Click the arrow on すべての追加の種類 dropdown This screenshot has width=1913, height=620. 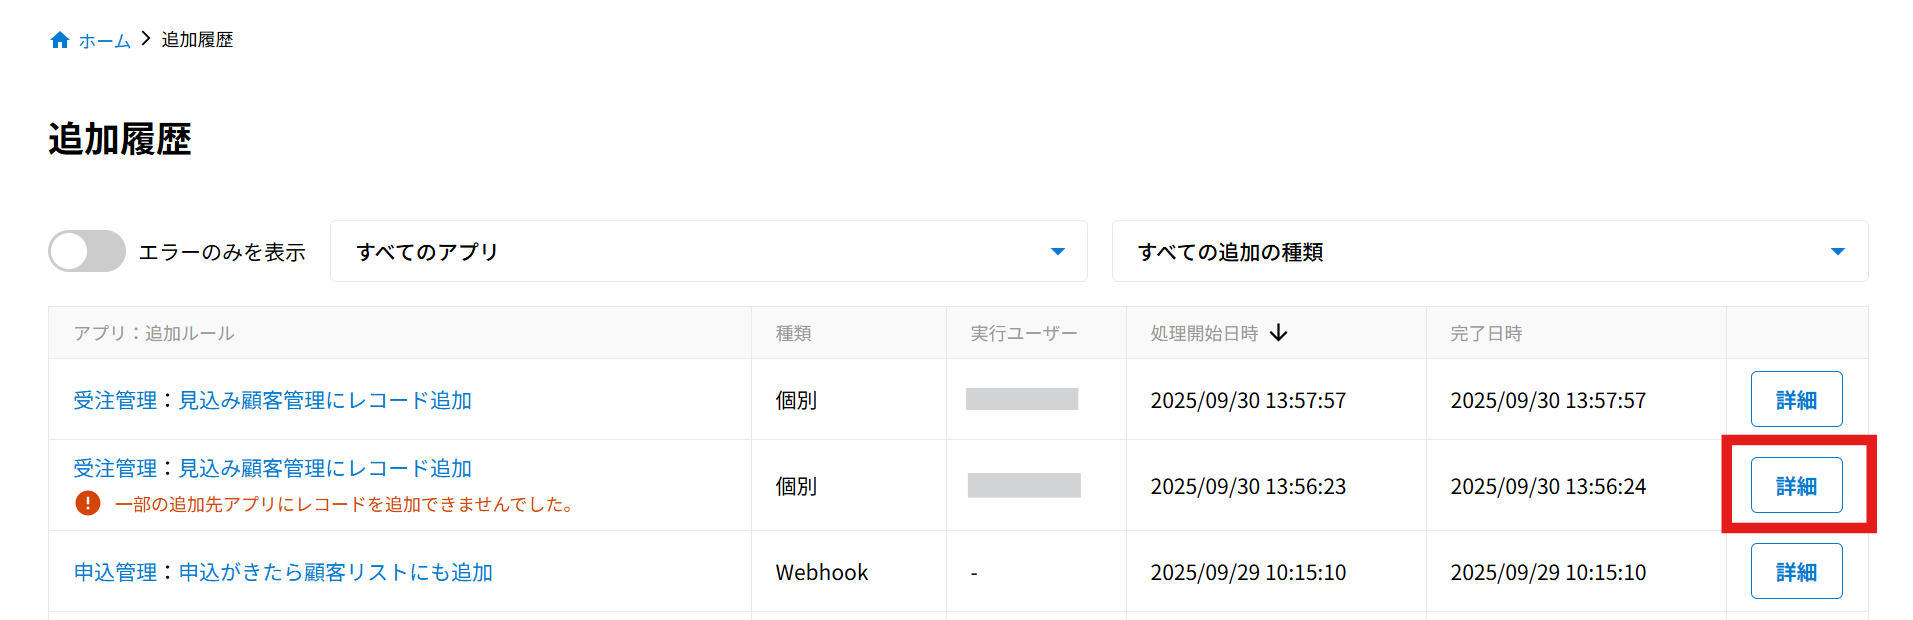[1837, 252]
